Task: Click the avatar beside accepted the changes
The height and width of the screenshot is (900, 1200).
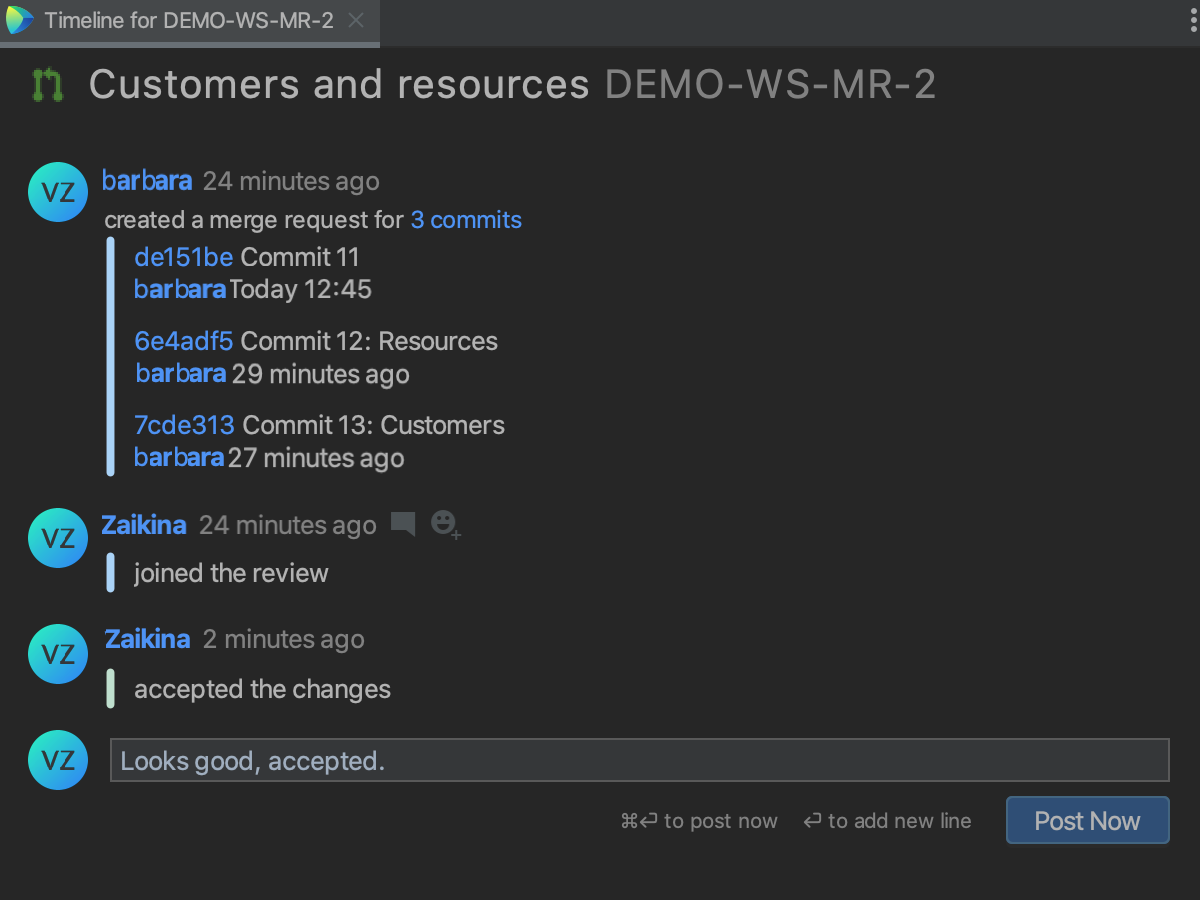Action: pos(58,654)
